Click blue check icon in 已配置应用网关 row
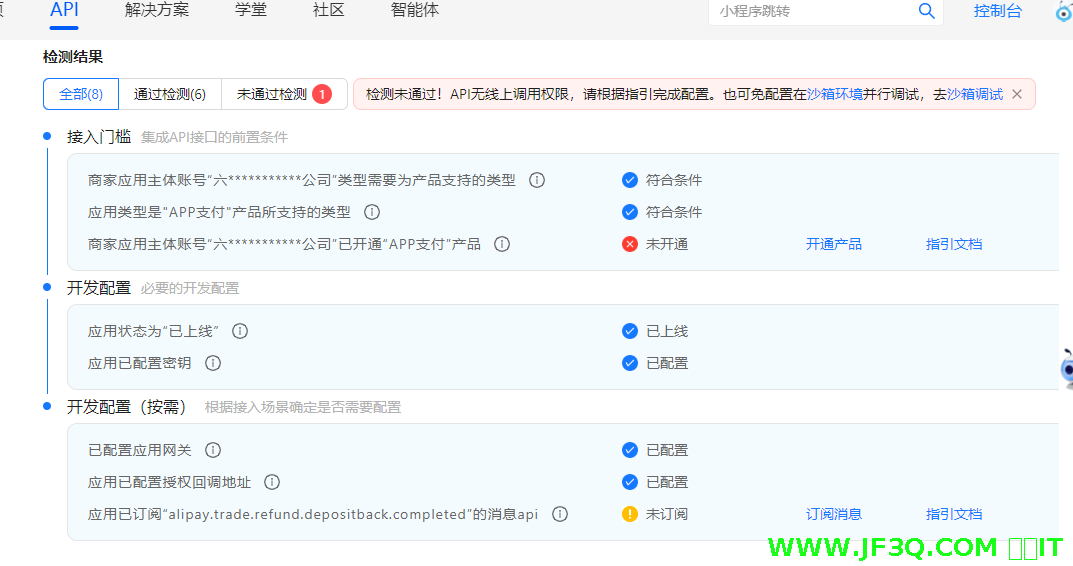 [630, 450]
